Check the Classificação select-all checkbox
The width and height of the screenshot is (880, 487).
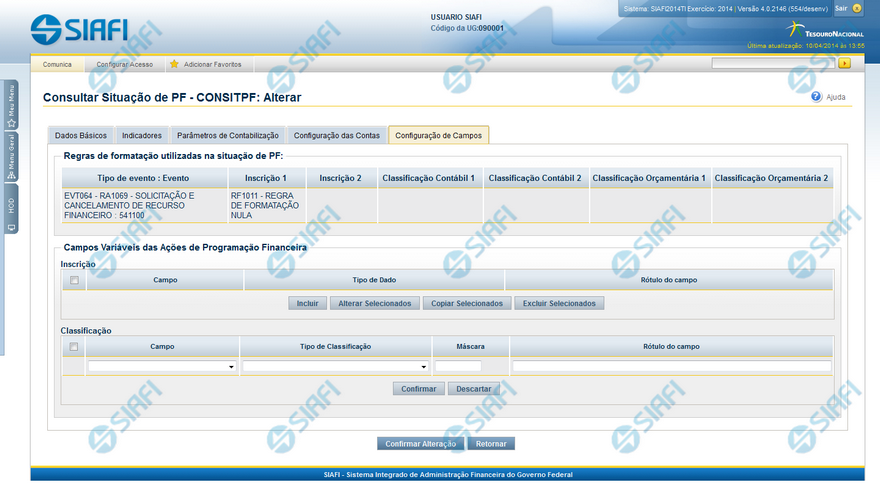[x=73, y=347]
